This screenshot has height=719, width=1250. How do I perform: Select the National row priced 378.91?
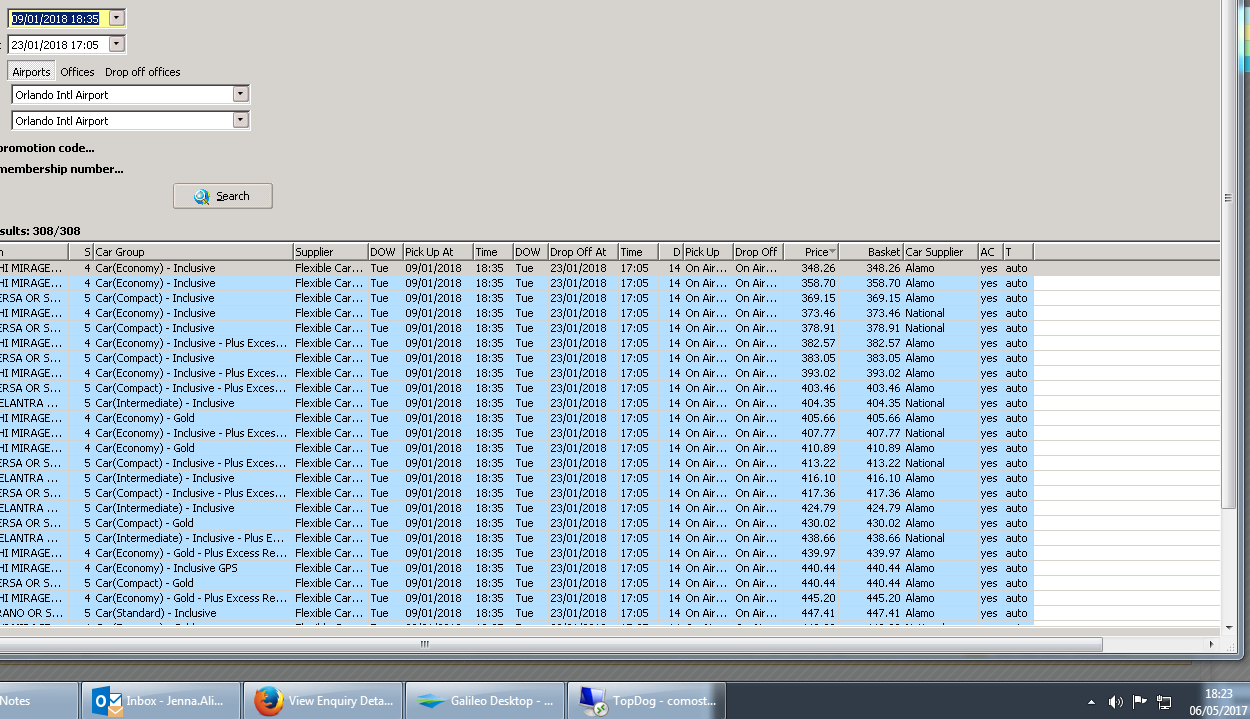516,328
